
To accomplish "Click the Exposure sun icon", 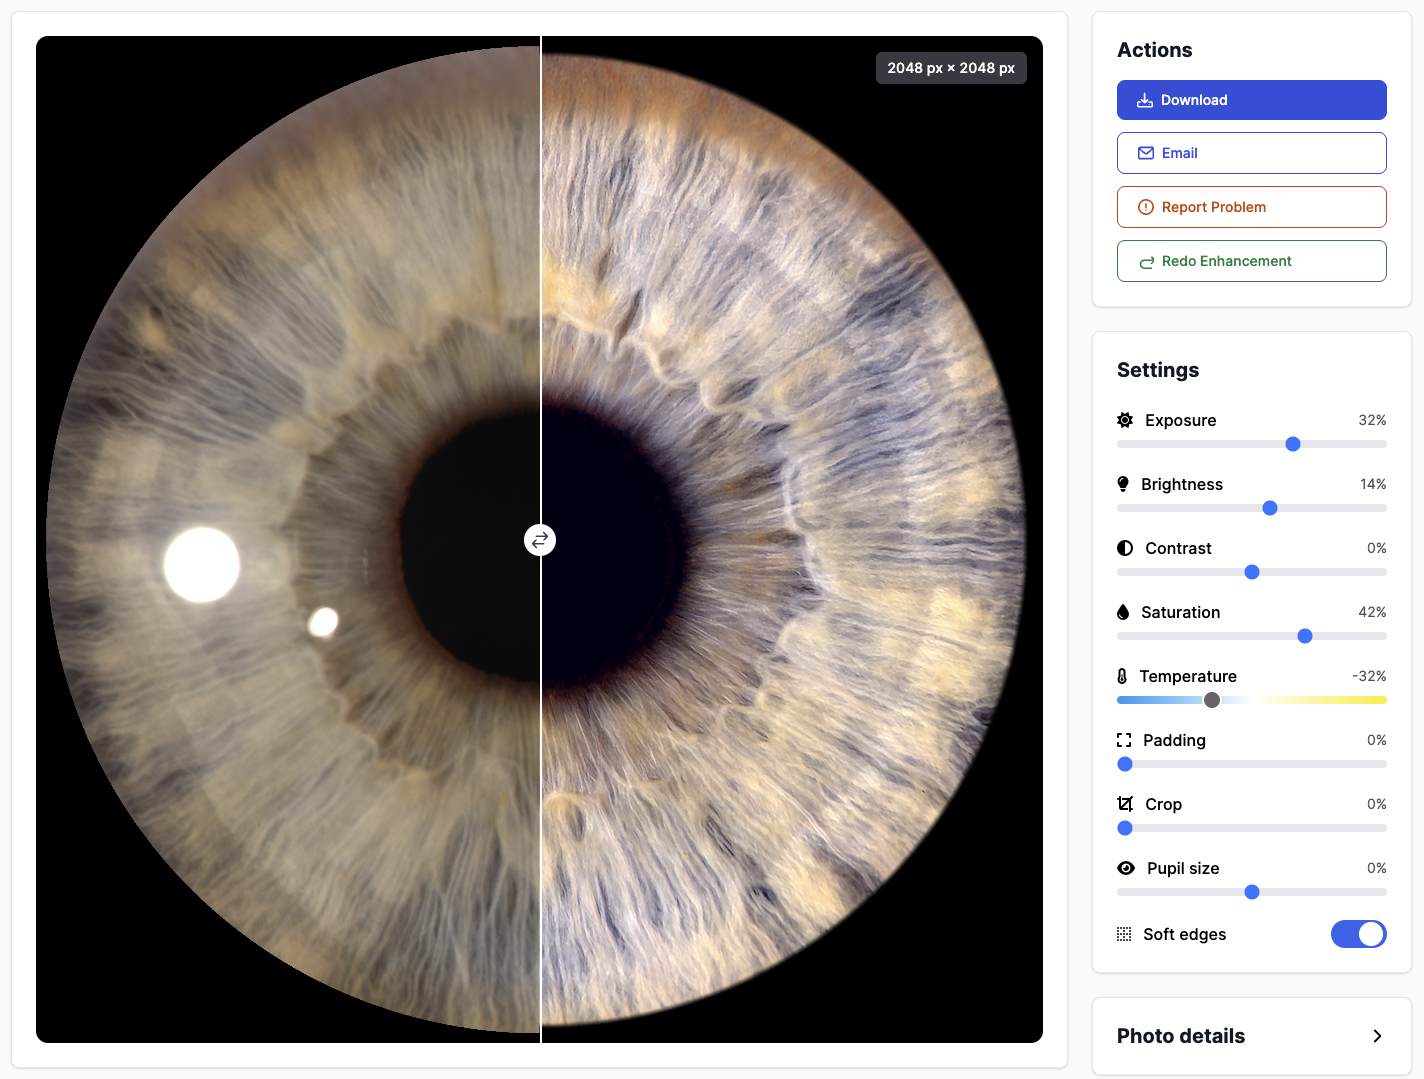I will (1125, 420).
